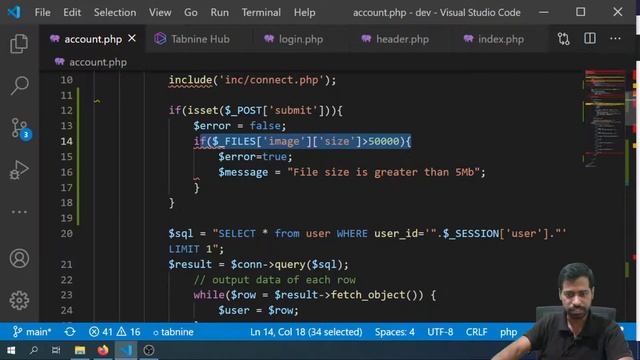The image size is (640, 360).
Task: Open the round app icon on taskbar
Action: pyautogui.click(x=149, y=350)
